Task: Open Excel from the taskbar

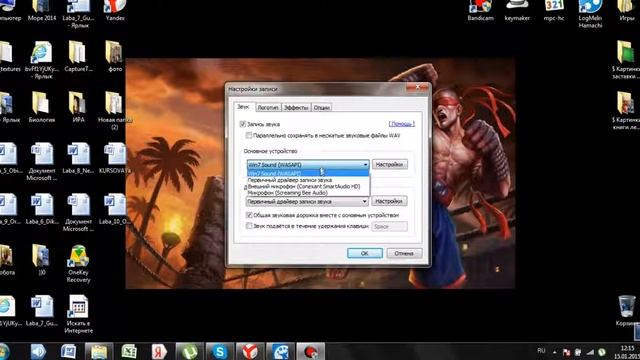Action: pyautogui.click(x=129, y=351)
